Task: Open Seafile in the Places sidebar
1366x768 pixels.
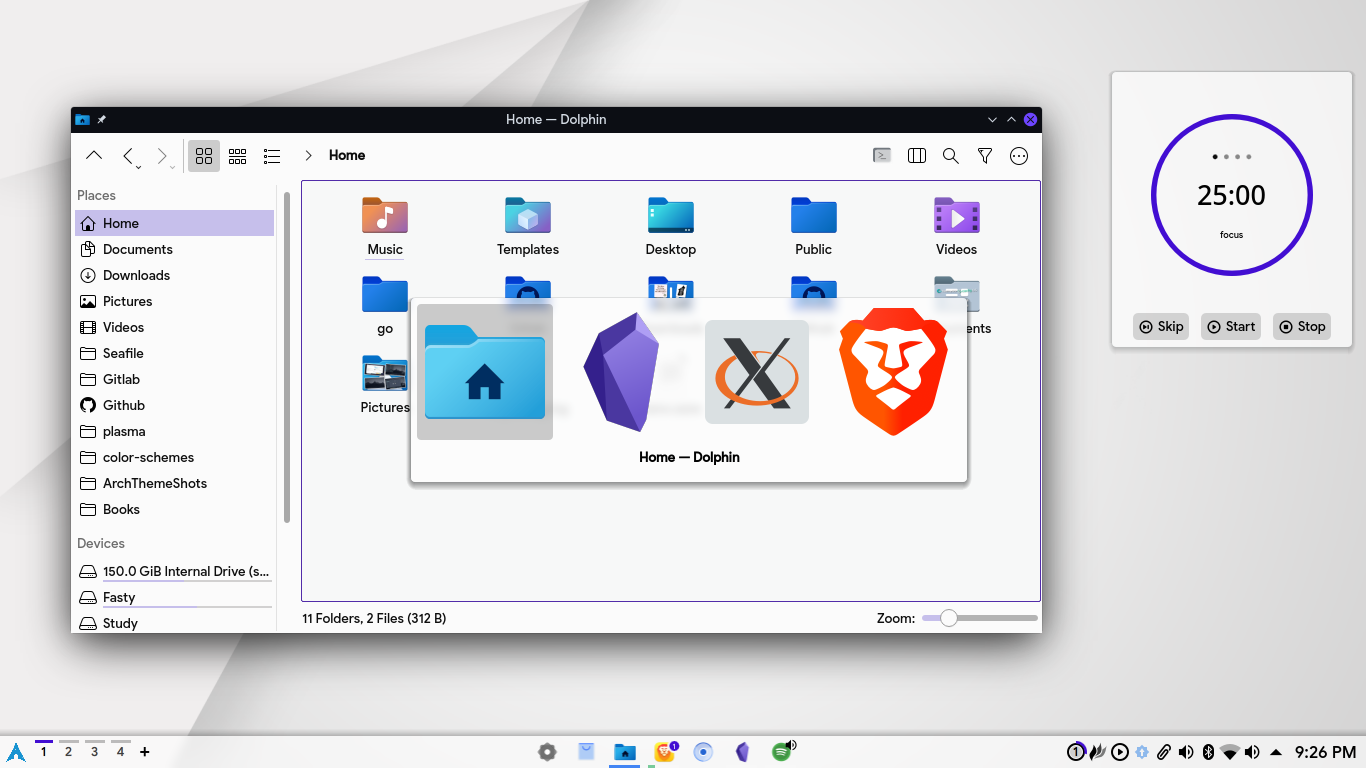Action: pos(175,353)
